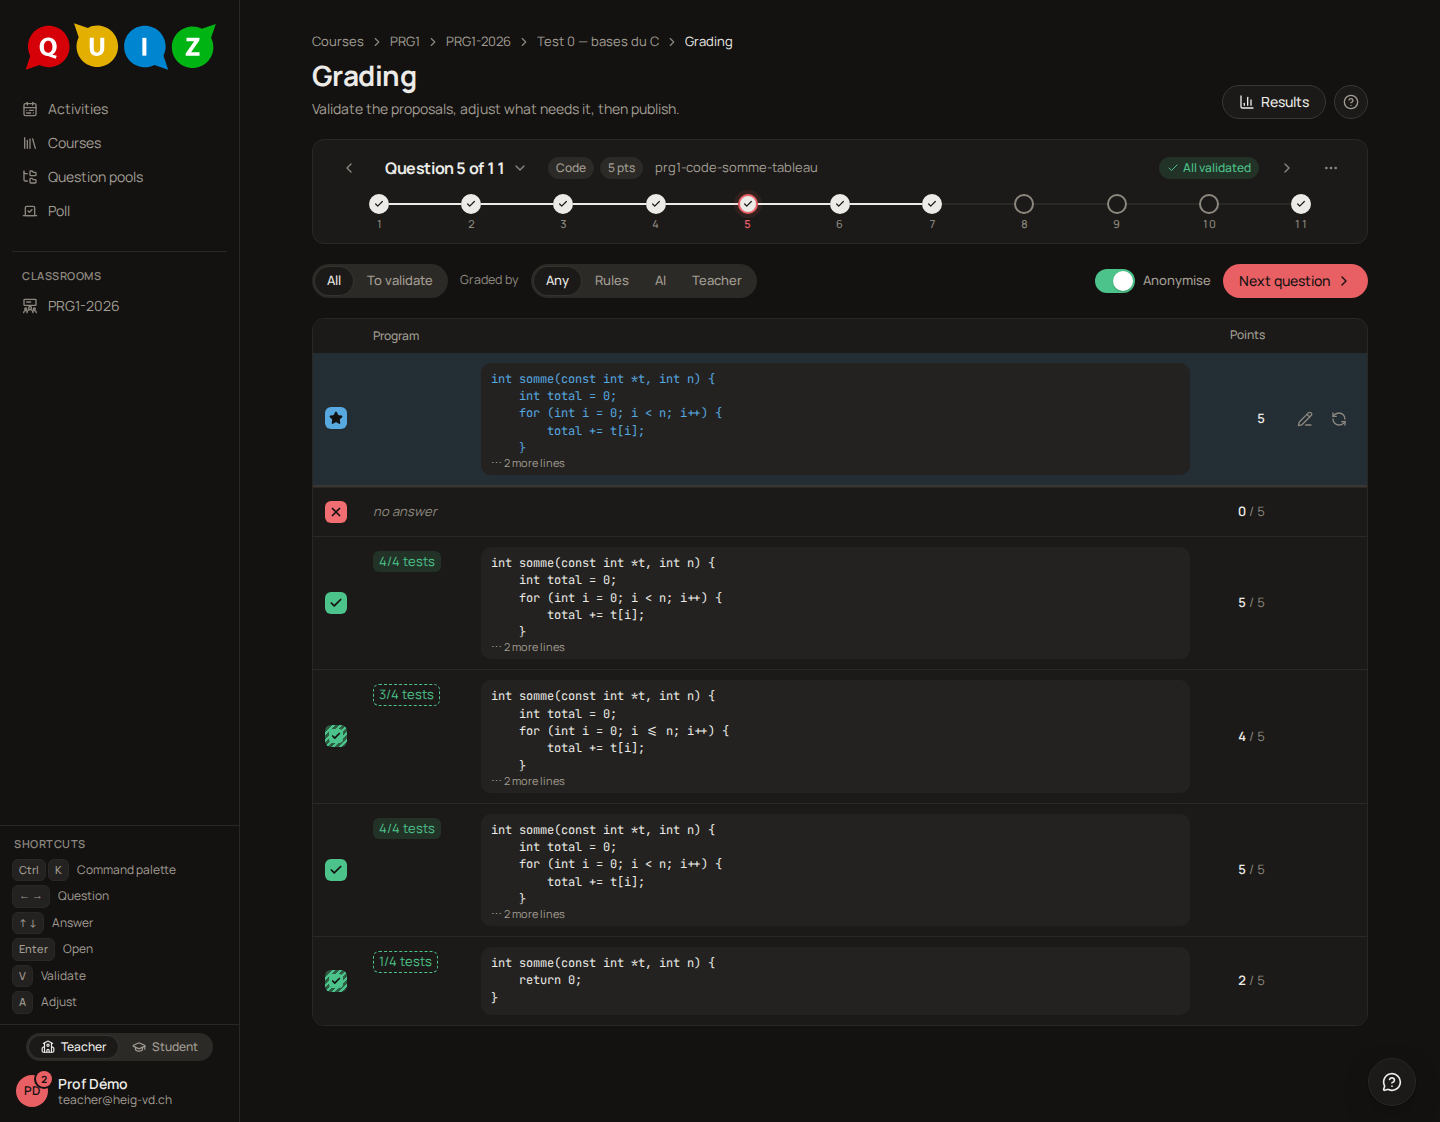
Task: Filter graded by Any
Action: 557,281
